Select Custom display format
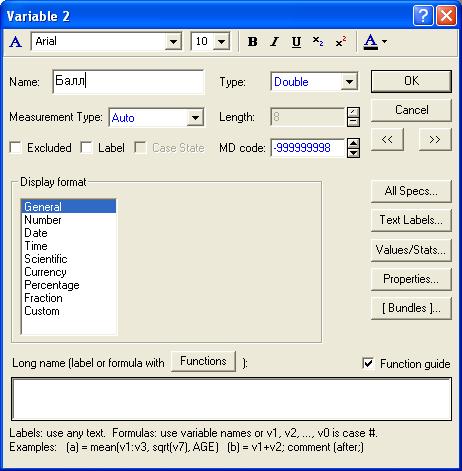This screenshot has height=471, width=462. [69, 311]
